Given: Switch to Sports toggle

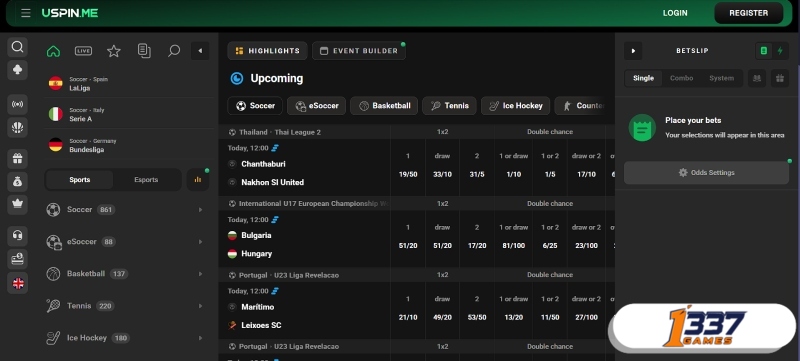Looking at the screenshot, I should 80,179.
